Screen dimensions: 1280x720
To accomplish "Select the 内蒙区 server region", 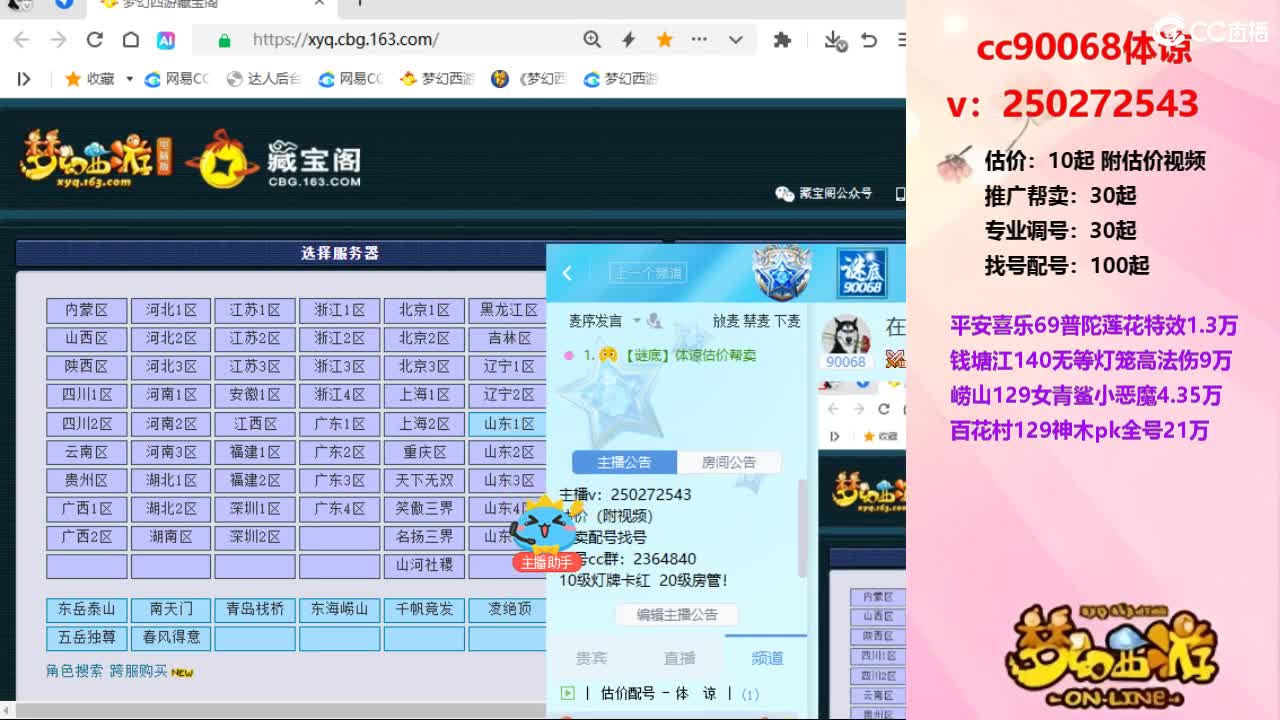I will [86, 310].
